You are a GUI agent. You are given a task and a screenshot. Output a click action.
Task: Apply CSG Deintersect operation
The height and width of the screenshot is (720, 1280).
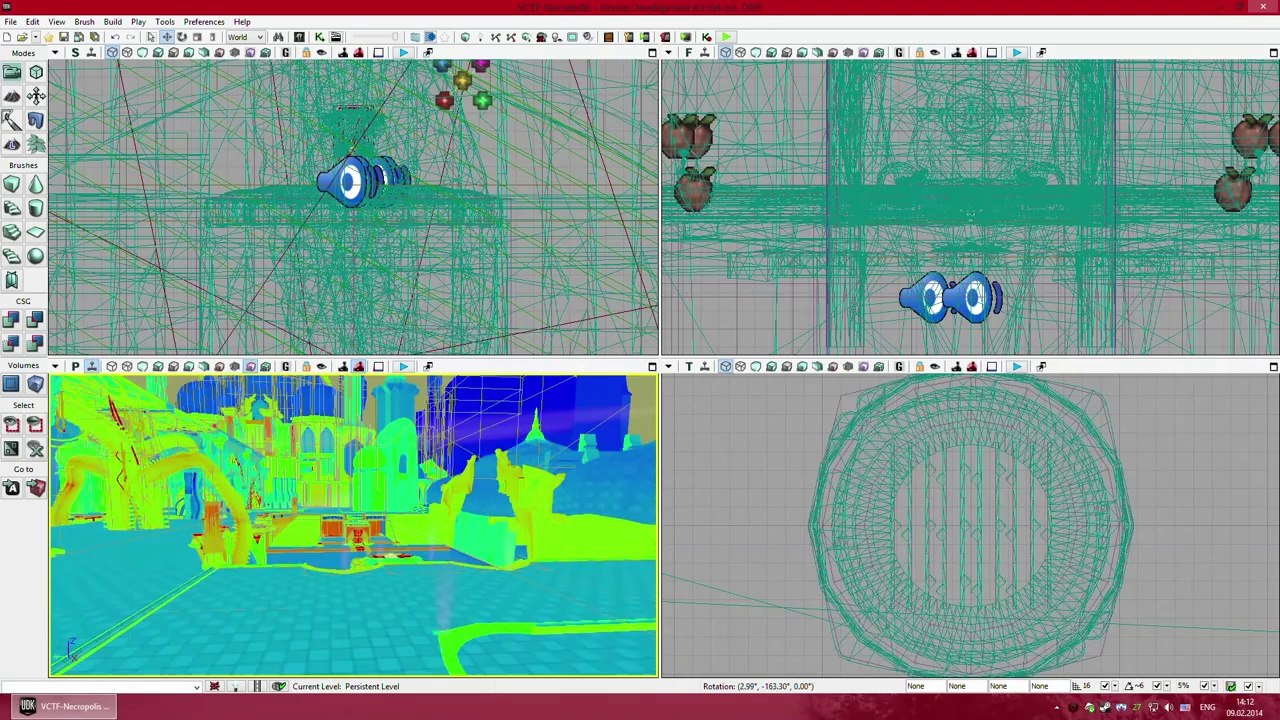tap(36, 344)
